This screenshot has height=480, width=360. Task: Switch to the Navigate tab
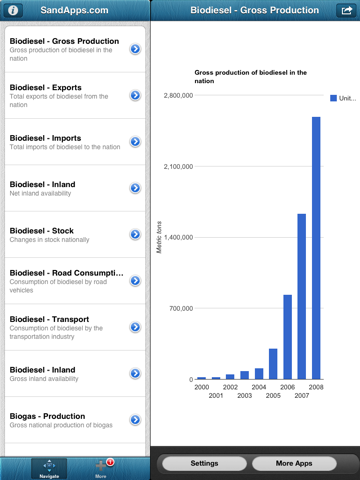(49, 469)
